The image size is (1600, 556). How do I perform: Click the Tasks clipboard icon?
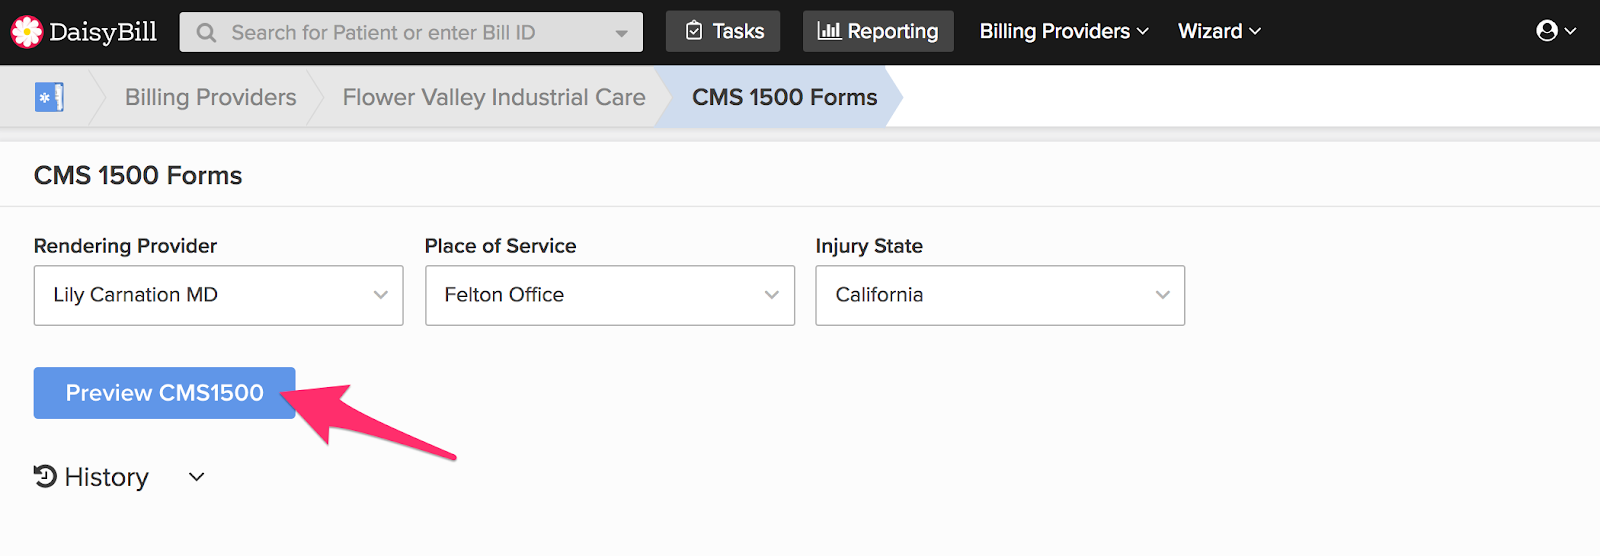[x=694, y=31]
